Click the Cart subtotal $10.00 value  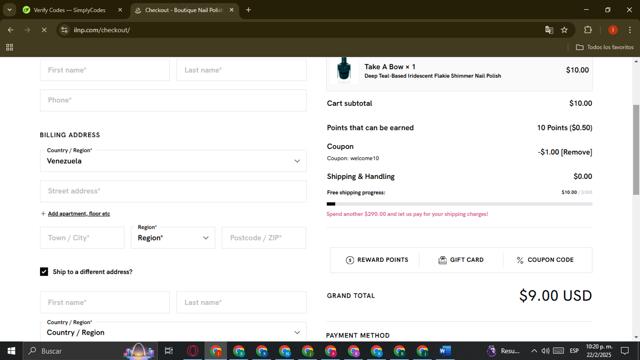(x=580, y=103)
